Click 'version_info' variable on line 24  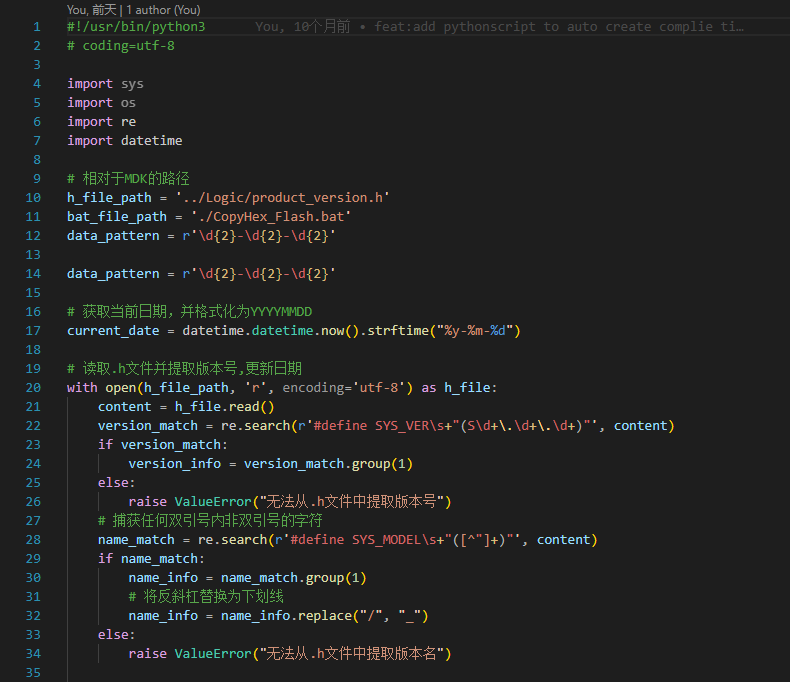click(x=174, y=463)
